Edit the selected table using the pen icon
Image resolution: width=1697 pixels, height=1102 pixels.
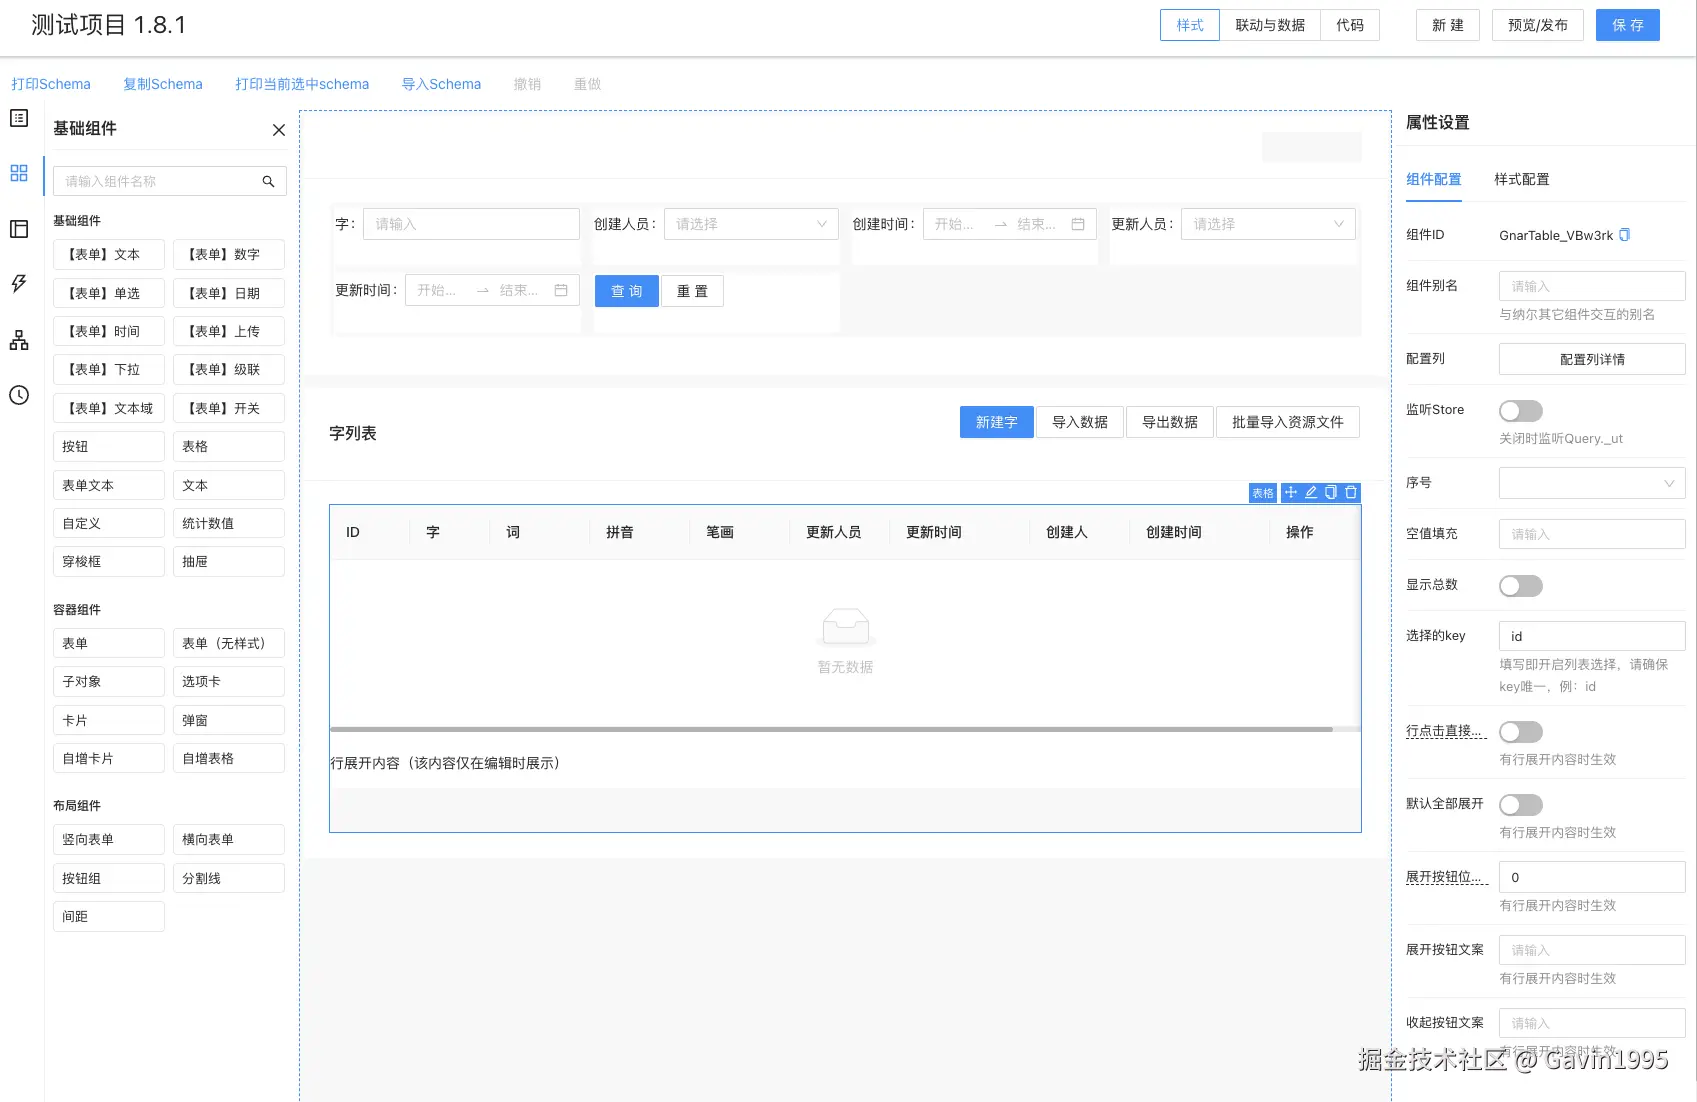(x=1310, y=492)
